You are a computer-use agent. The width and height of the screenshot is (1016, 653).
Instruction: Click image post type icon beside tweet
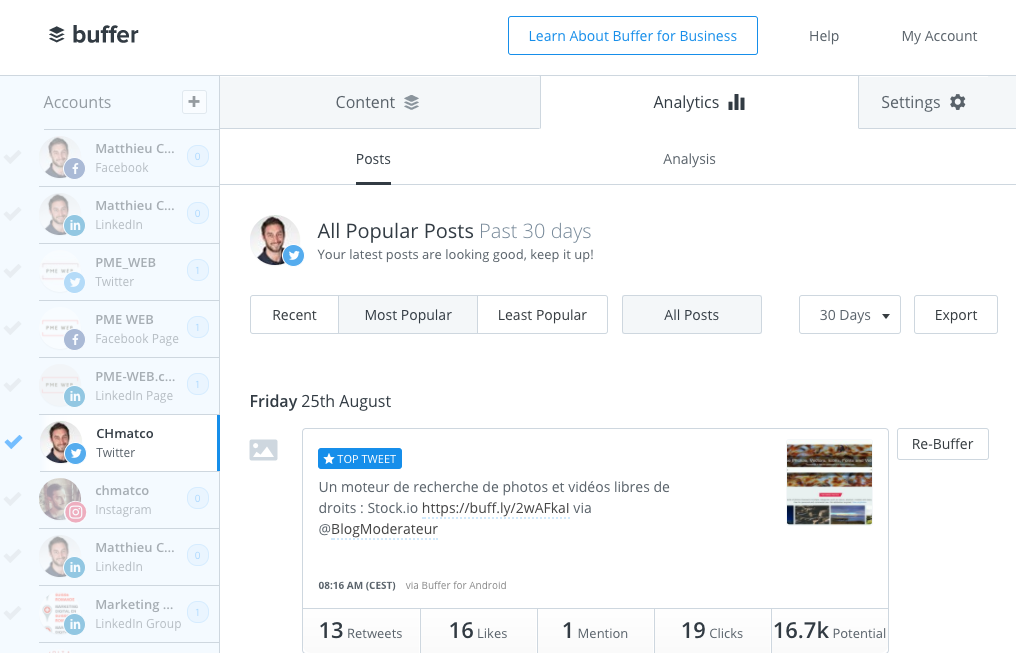coord(264,450)
